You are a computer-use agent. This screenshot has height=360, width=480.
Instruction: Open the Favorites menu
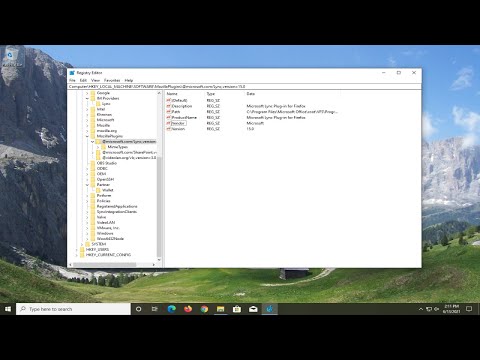[x=112, y=80]
